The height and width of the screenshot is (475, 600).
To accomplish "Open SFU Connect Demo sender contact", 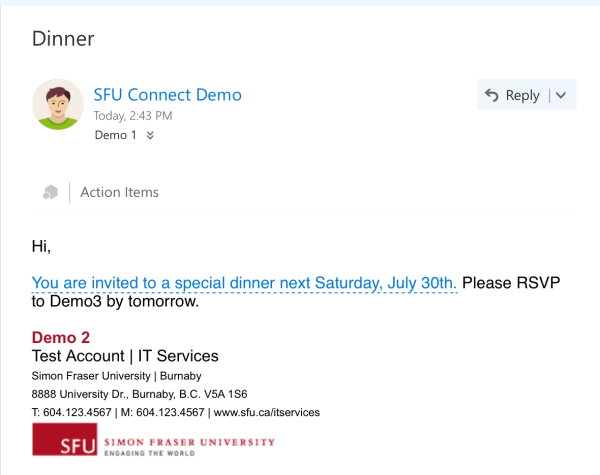I will 168,95.
